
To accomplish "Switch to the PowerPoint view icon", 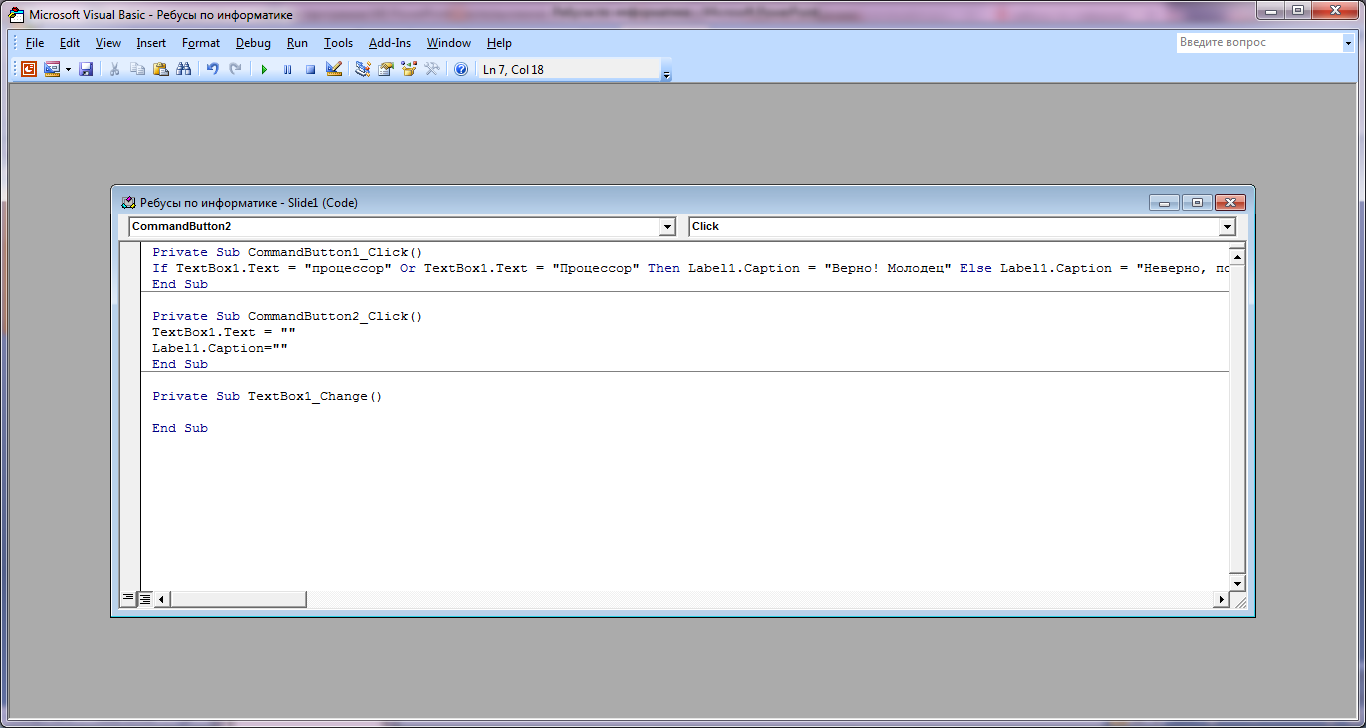I will pos(29,69).
